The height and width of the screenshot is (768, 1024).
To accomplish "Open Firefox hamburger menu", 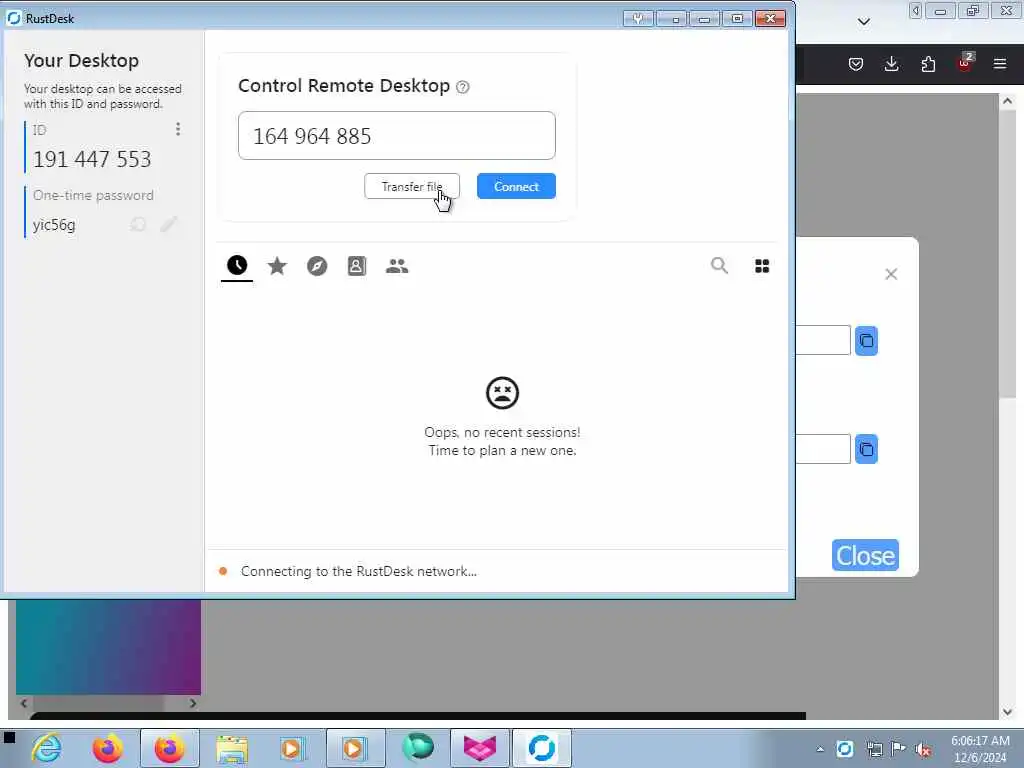I will pos(999,64).
